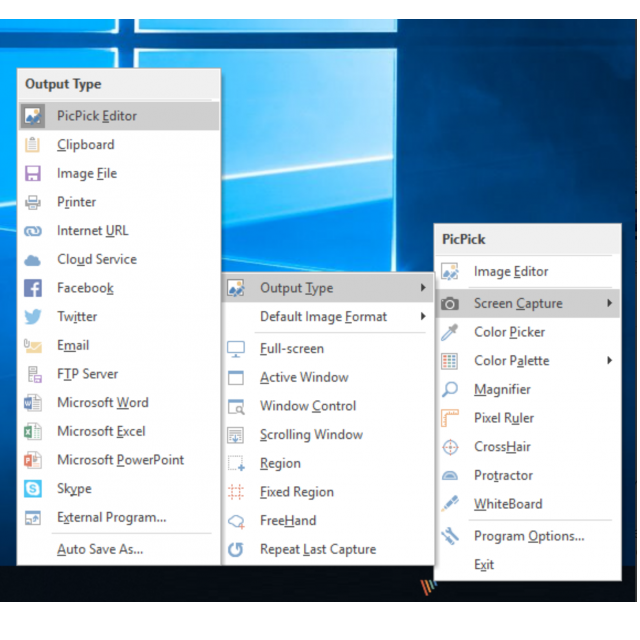Expand the Color Palette submenu arrow
This screenshot has width=640, height=640.
tap(609, 360)
